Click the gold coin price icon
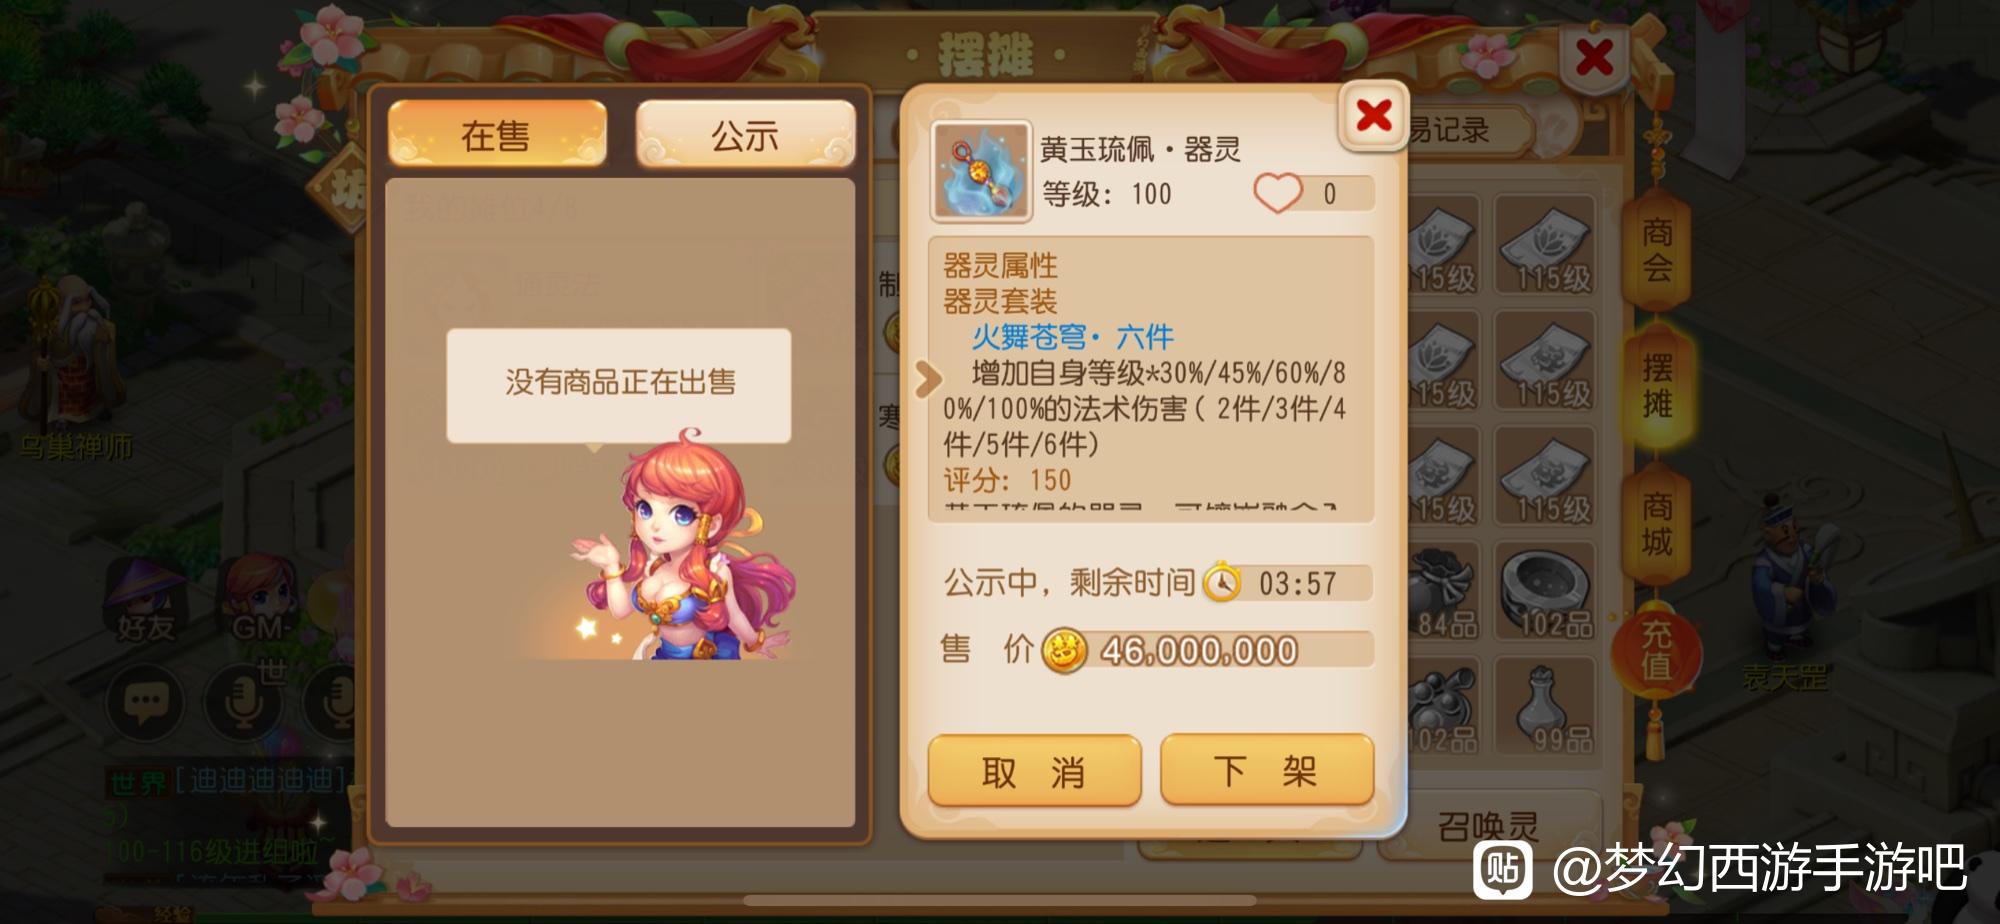This screenshot has width=2000, height=924. point(1065,651)
